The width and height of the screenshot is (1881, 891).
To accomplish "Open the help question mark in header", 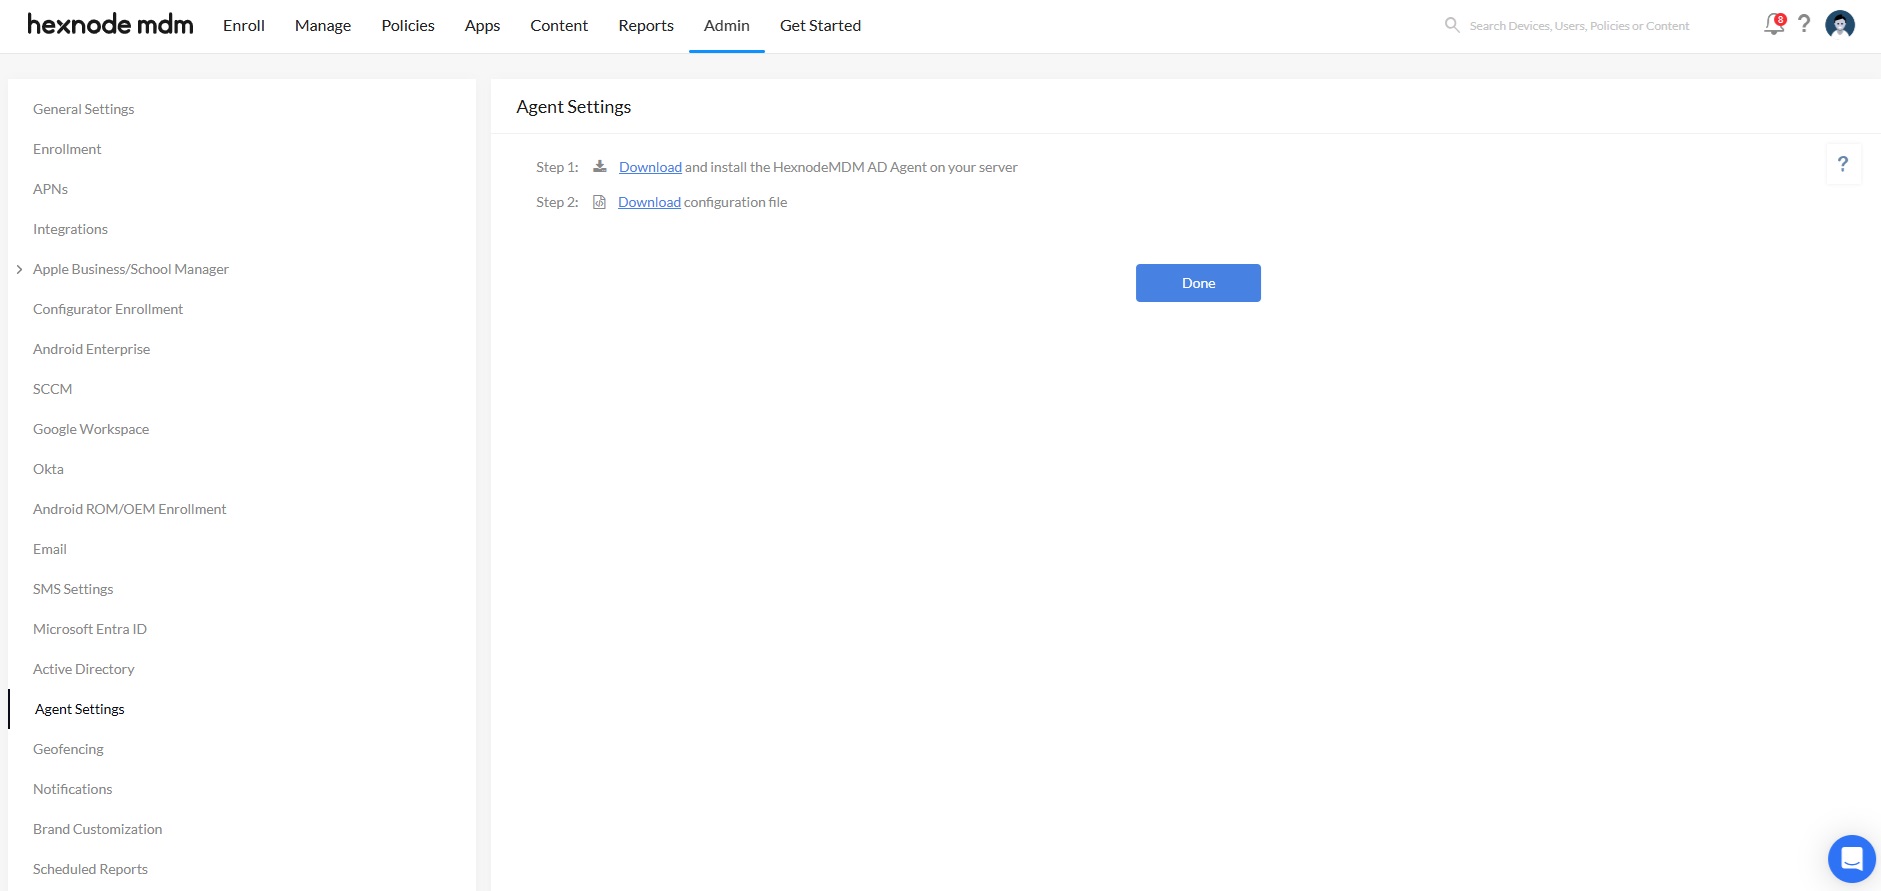I will coord(1804,24).
